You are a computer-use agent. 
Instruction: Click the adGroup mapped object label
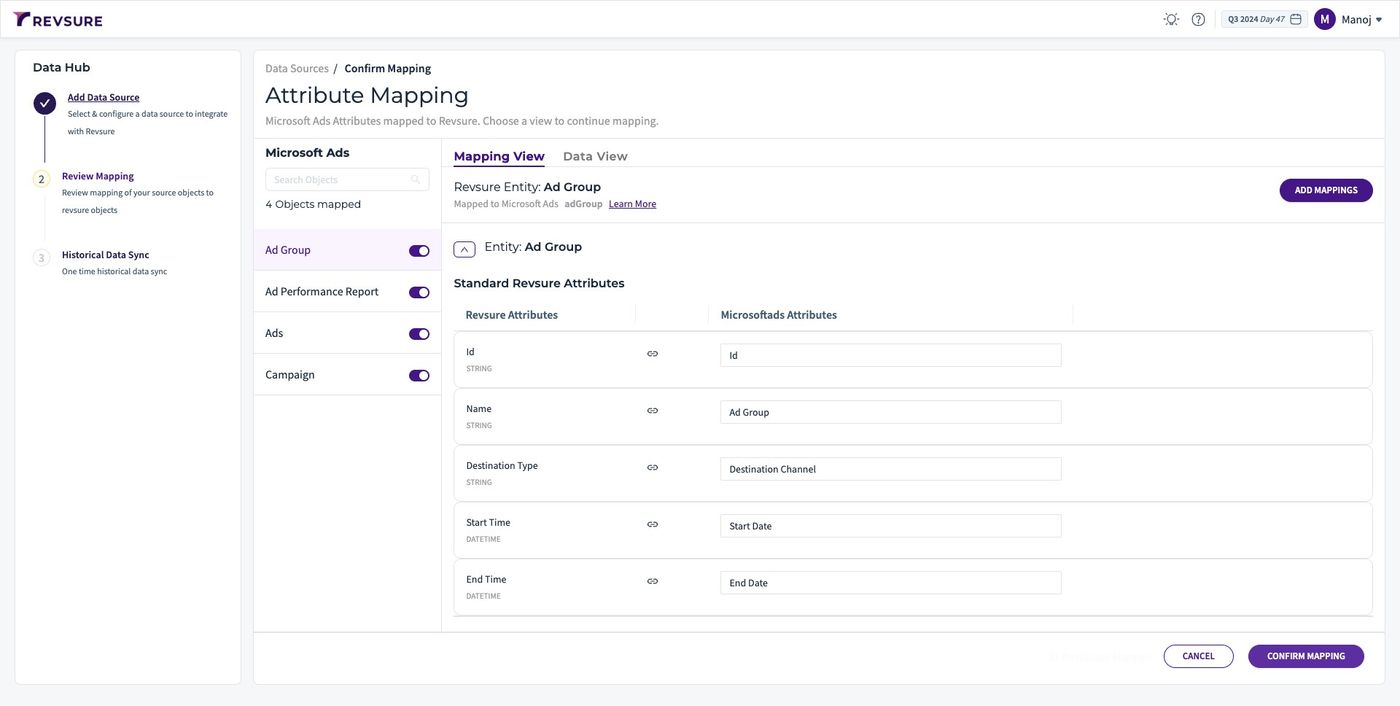point(583,204)
